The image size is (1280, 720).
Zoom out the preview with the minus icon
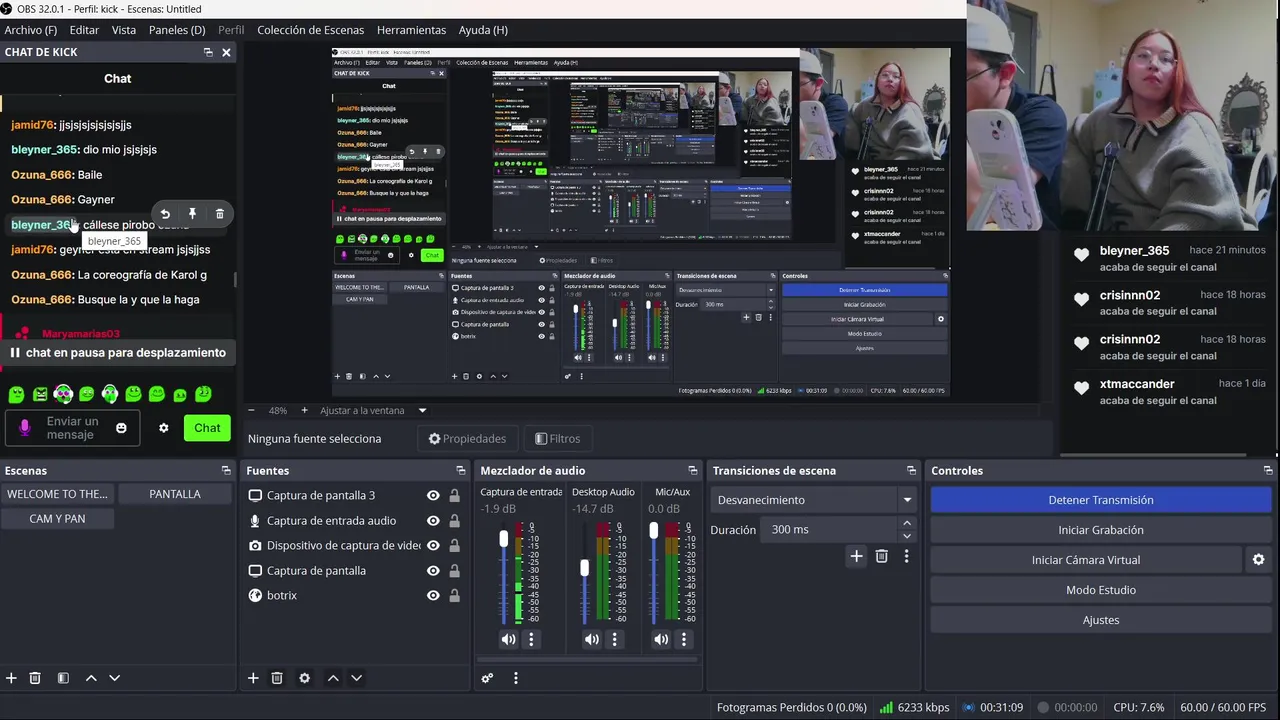[252, 410]
